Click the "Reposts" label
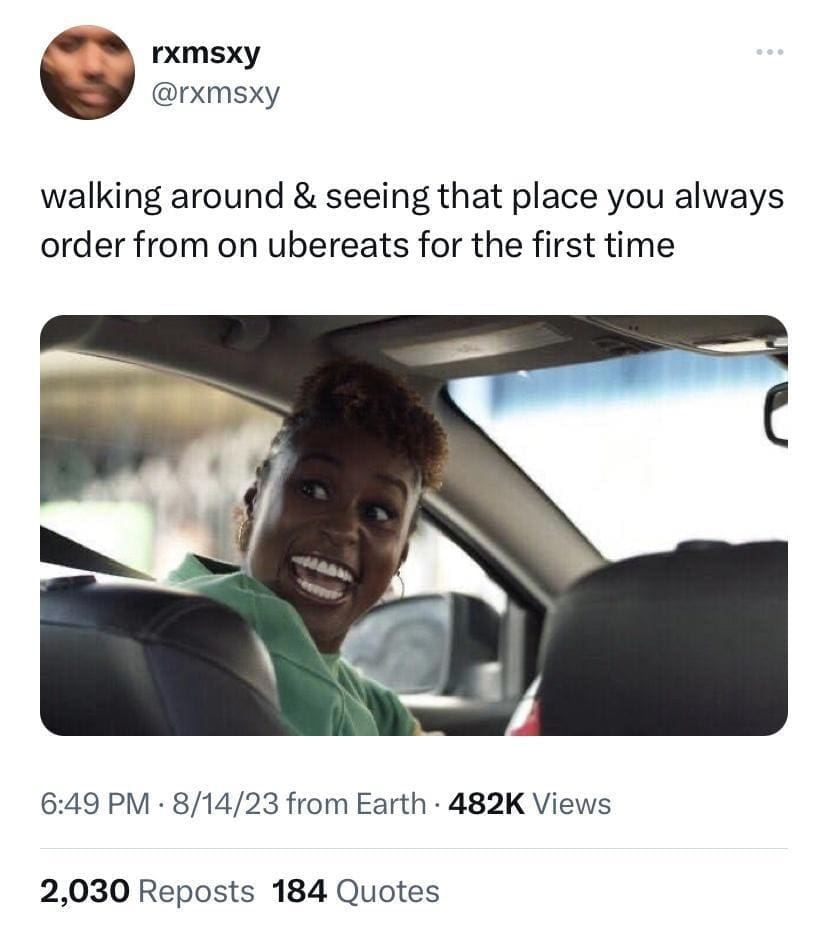 click(196, 891)
